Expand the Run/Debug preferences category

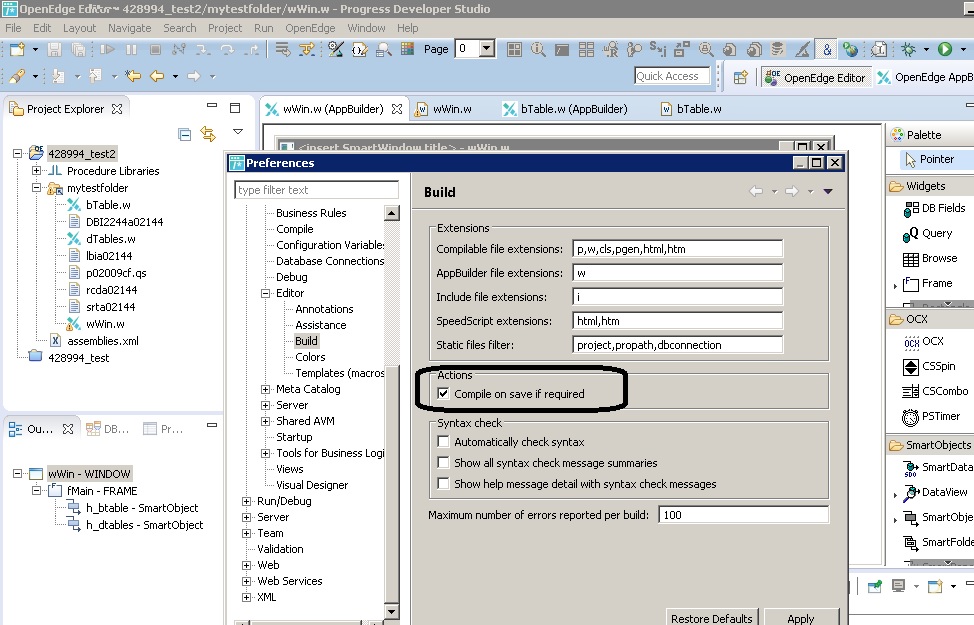click(246, 500)
